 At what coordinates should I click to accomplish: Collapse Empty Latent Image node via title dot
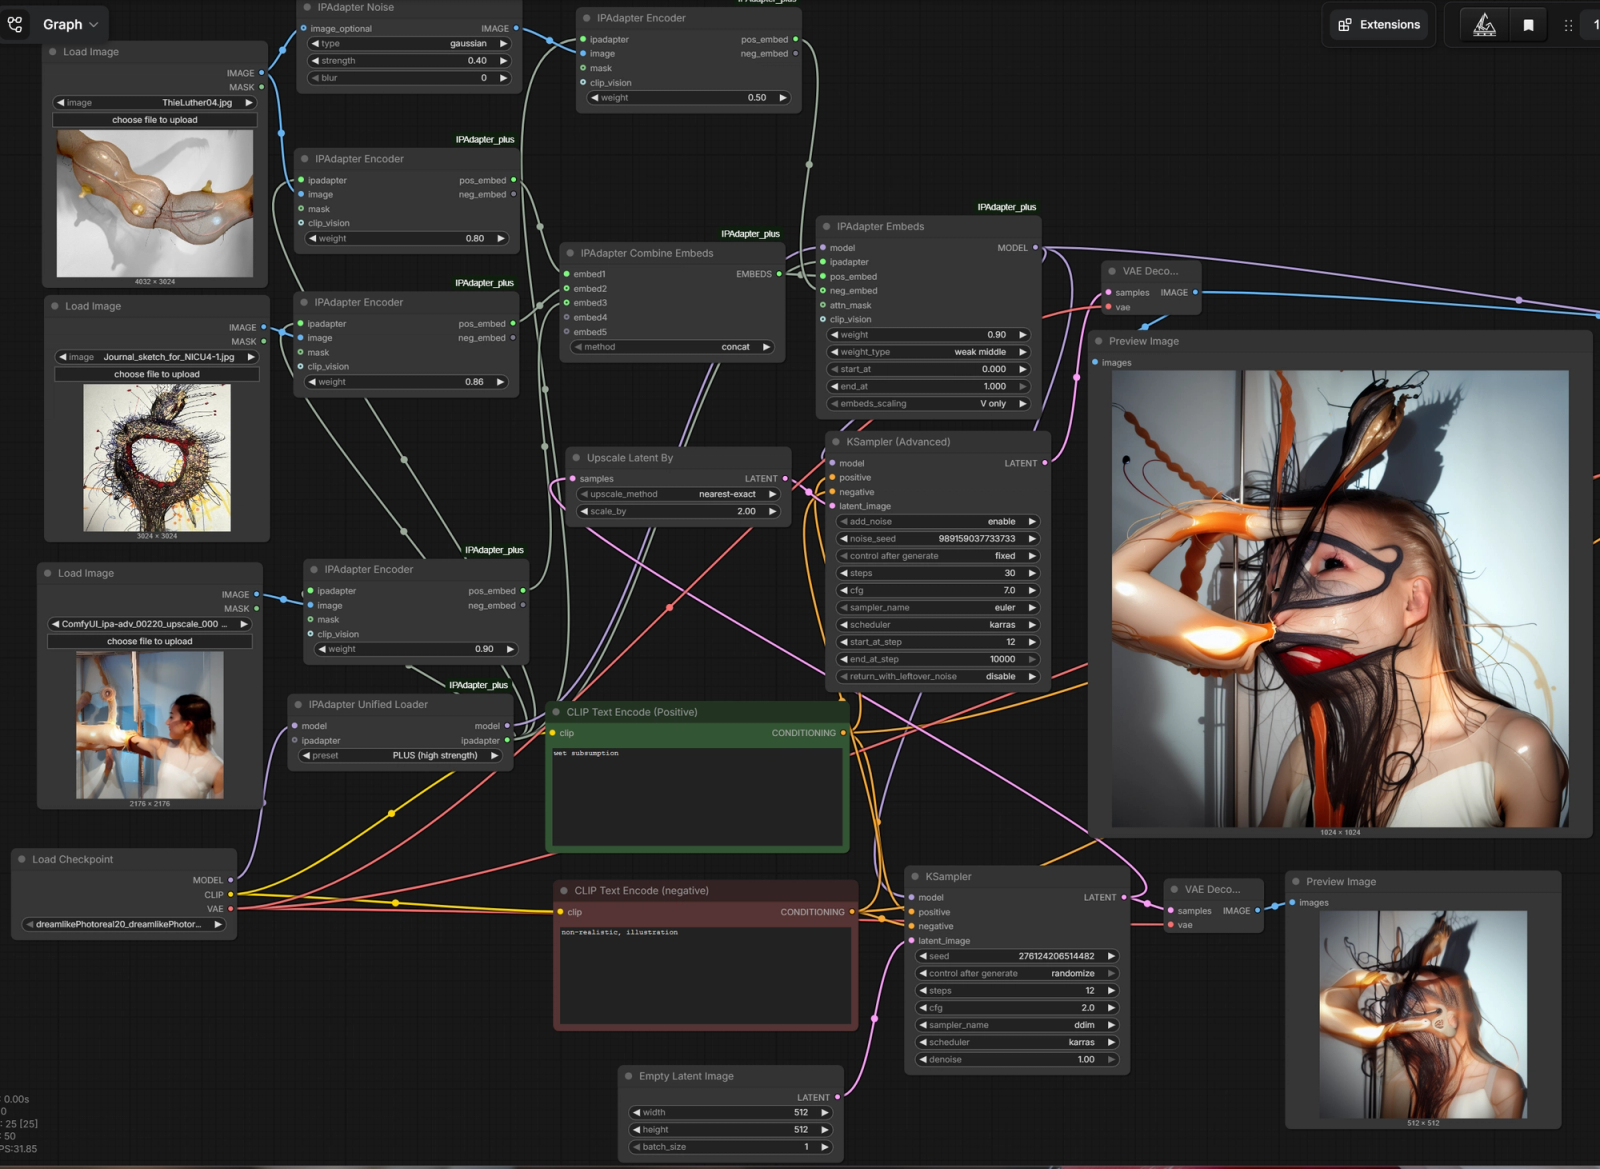click(629, 1076)
